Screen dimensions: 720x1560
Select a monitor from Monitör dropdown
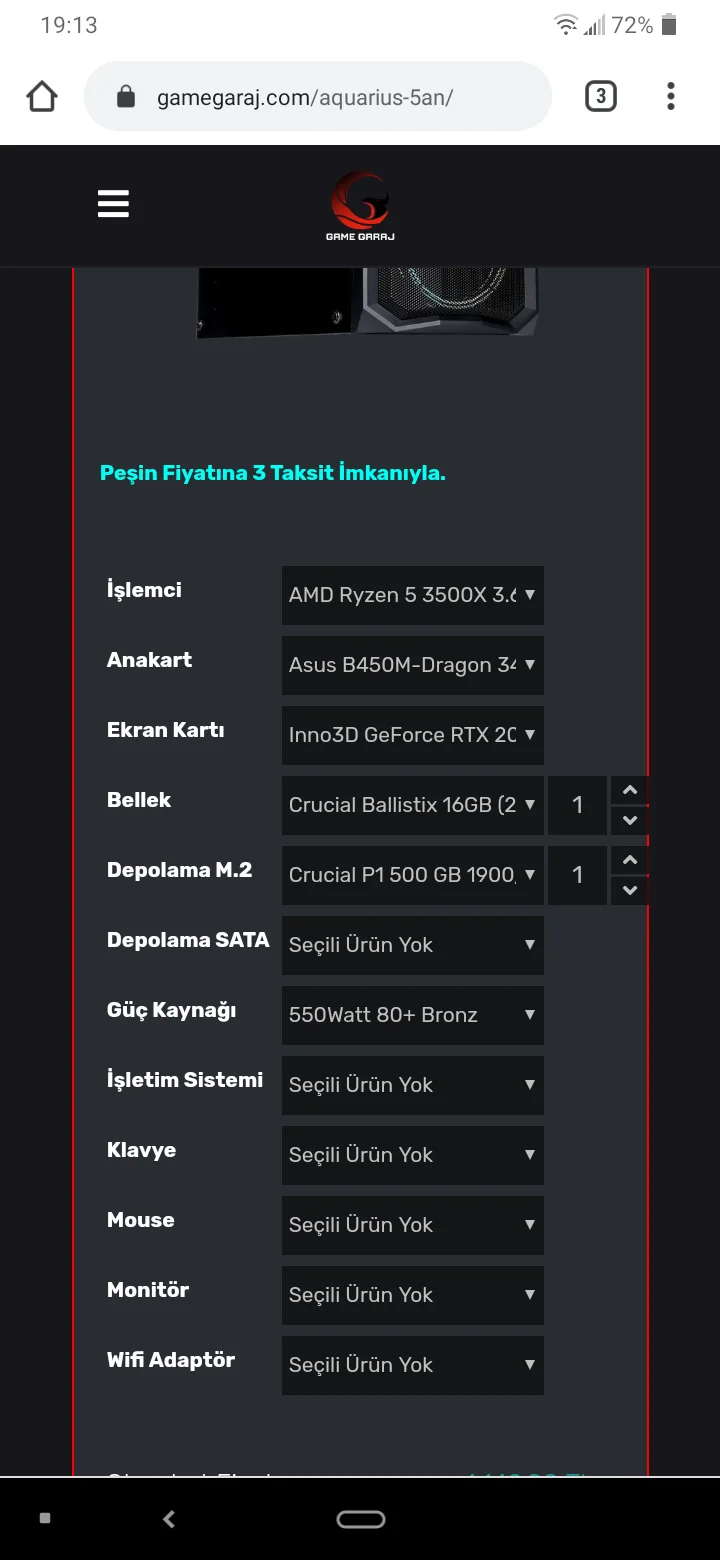coord(412,1295)
